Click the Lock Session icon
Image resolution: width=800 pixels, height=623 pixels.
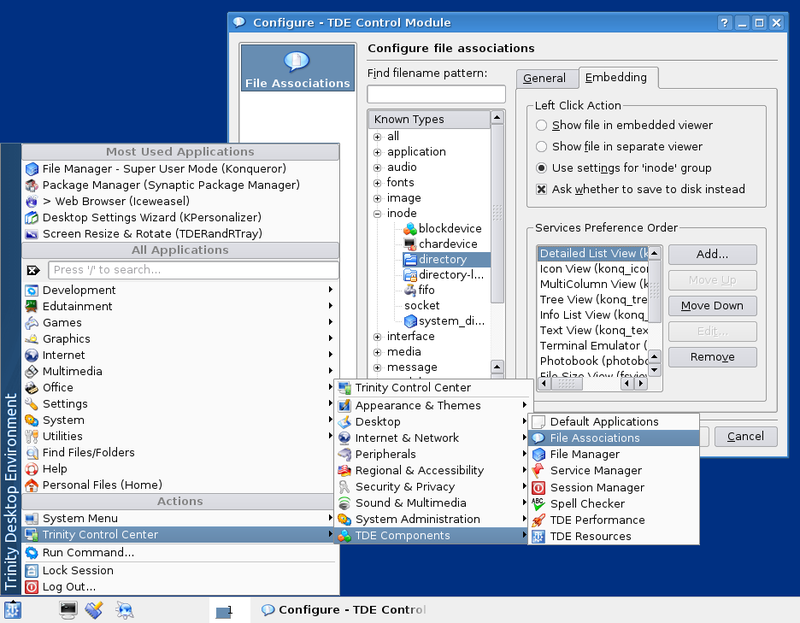pos(32,570)
